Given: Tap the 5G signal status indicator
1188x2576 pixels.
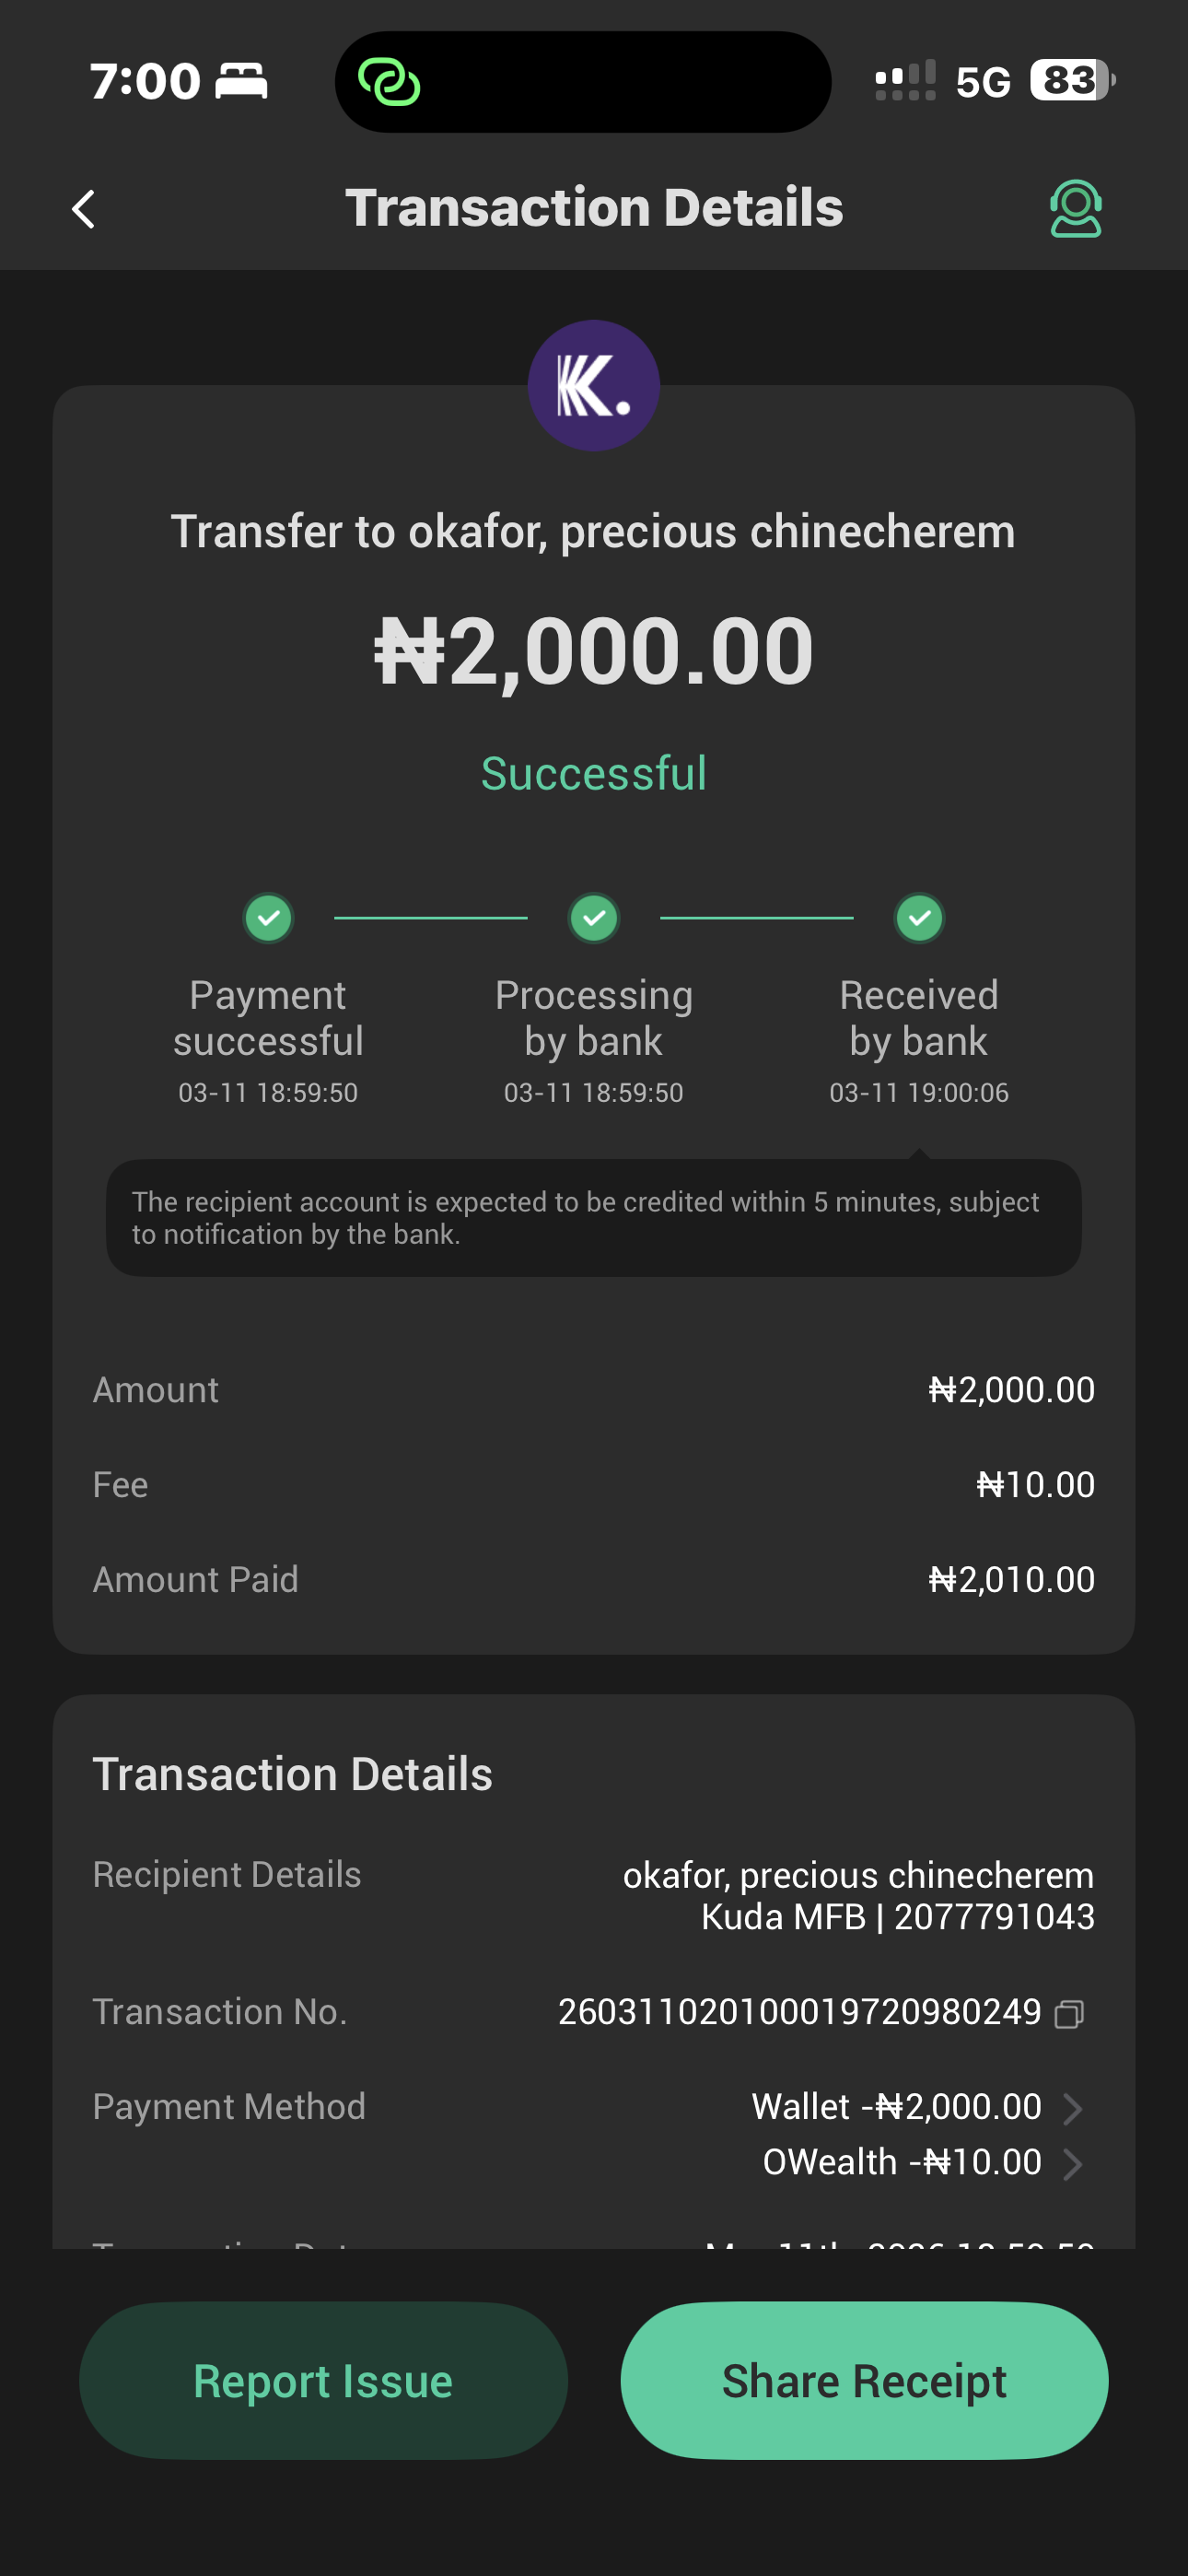Looking at the screenshot, I should point(982,82).
